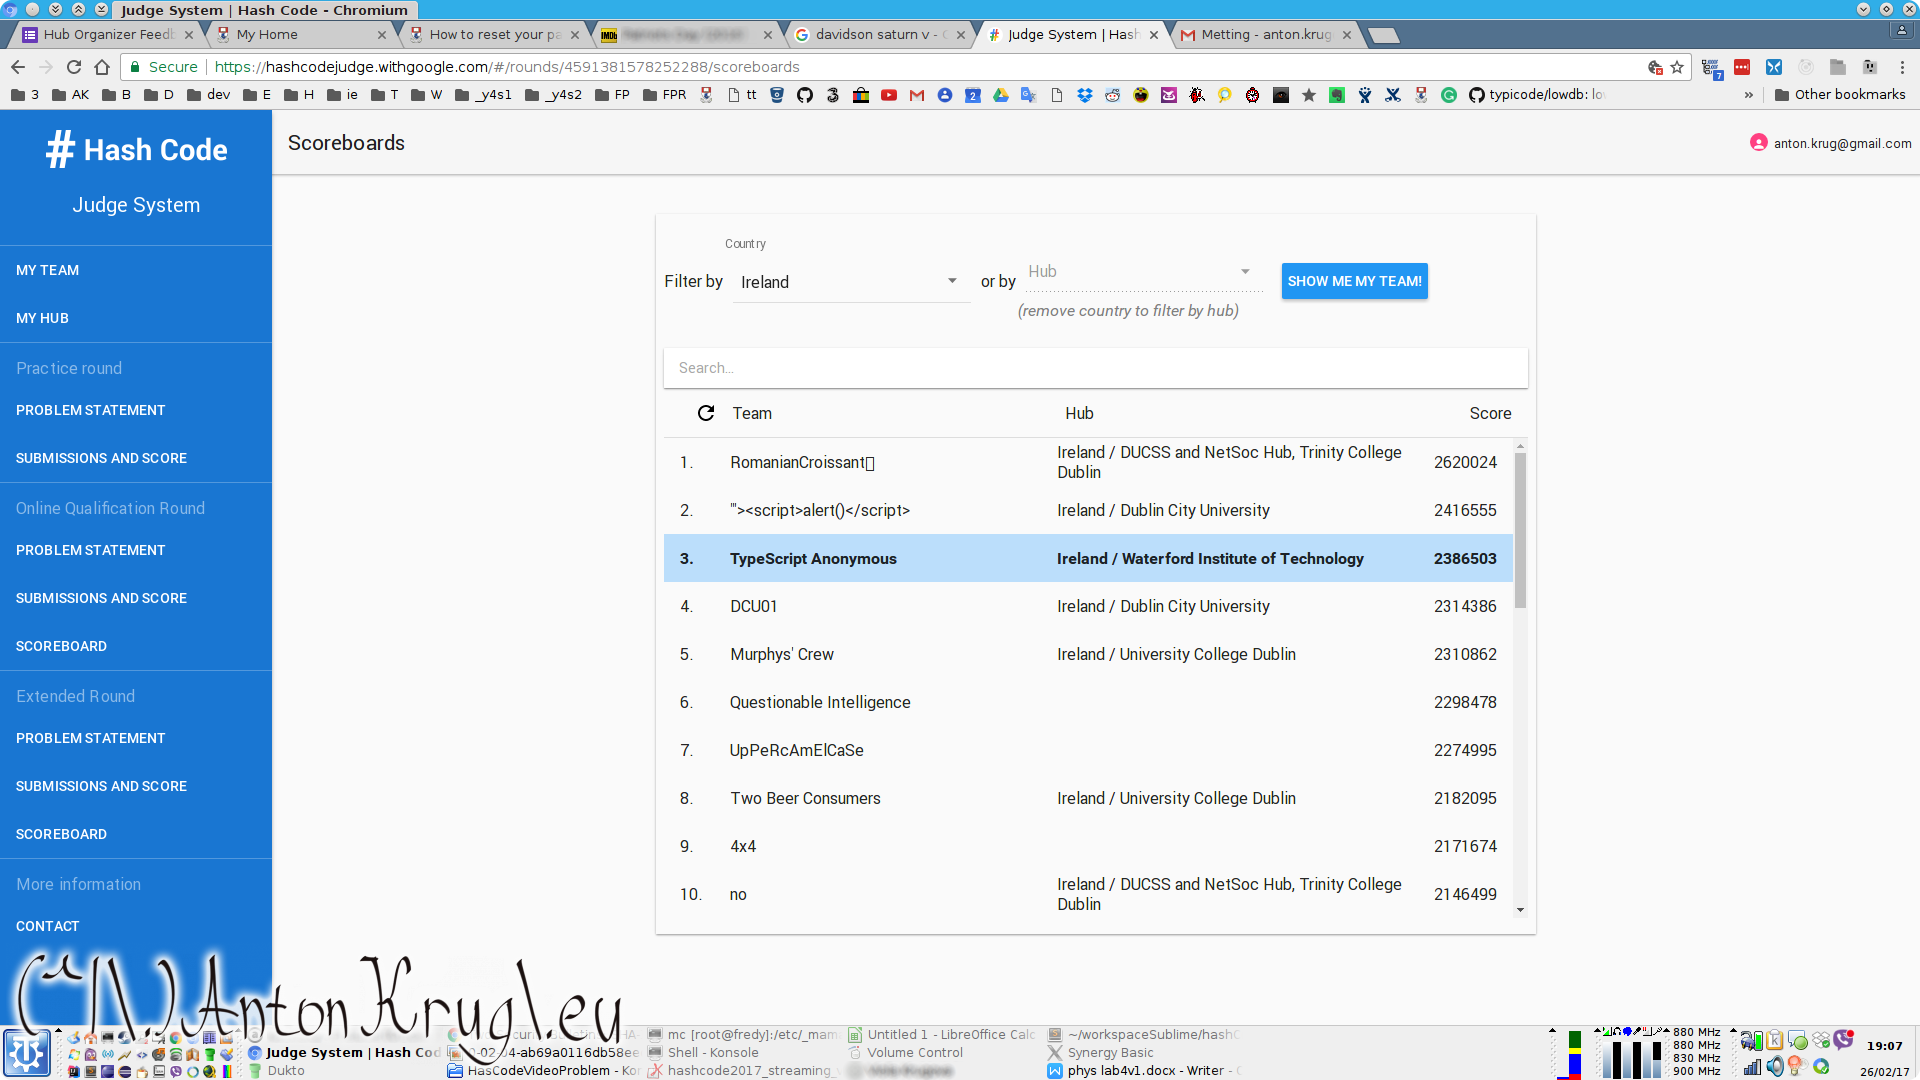The height and width of the screenshot is (1080, 1920).
Task: Open the _y4s1 bookmark folder
Action: tap(484, 95)
